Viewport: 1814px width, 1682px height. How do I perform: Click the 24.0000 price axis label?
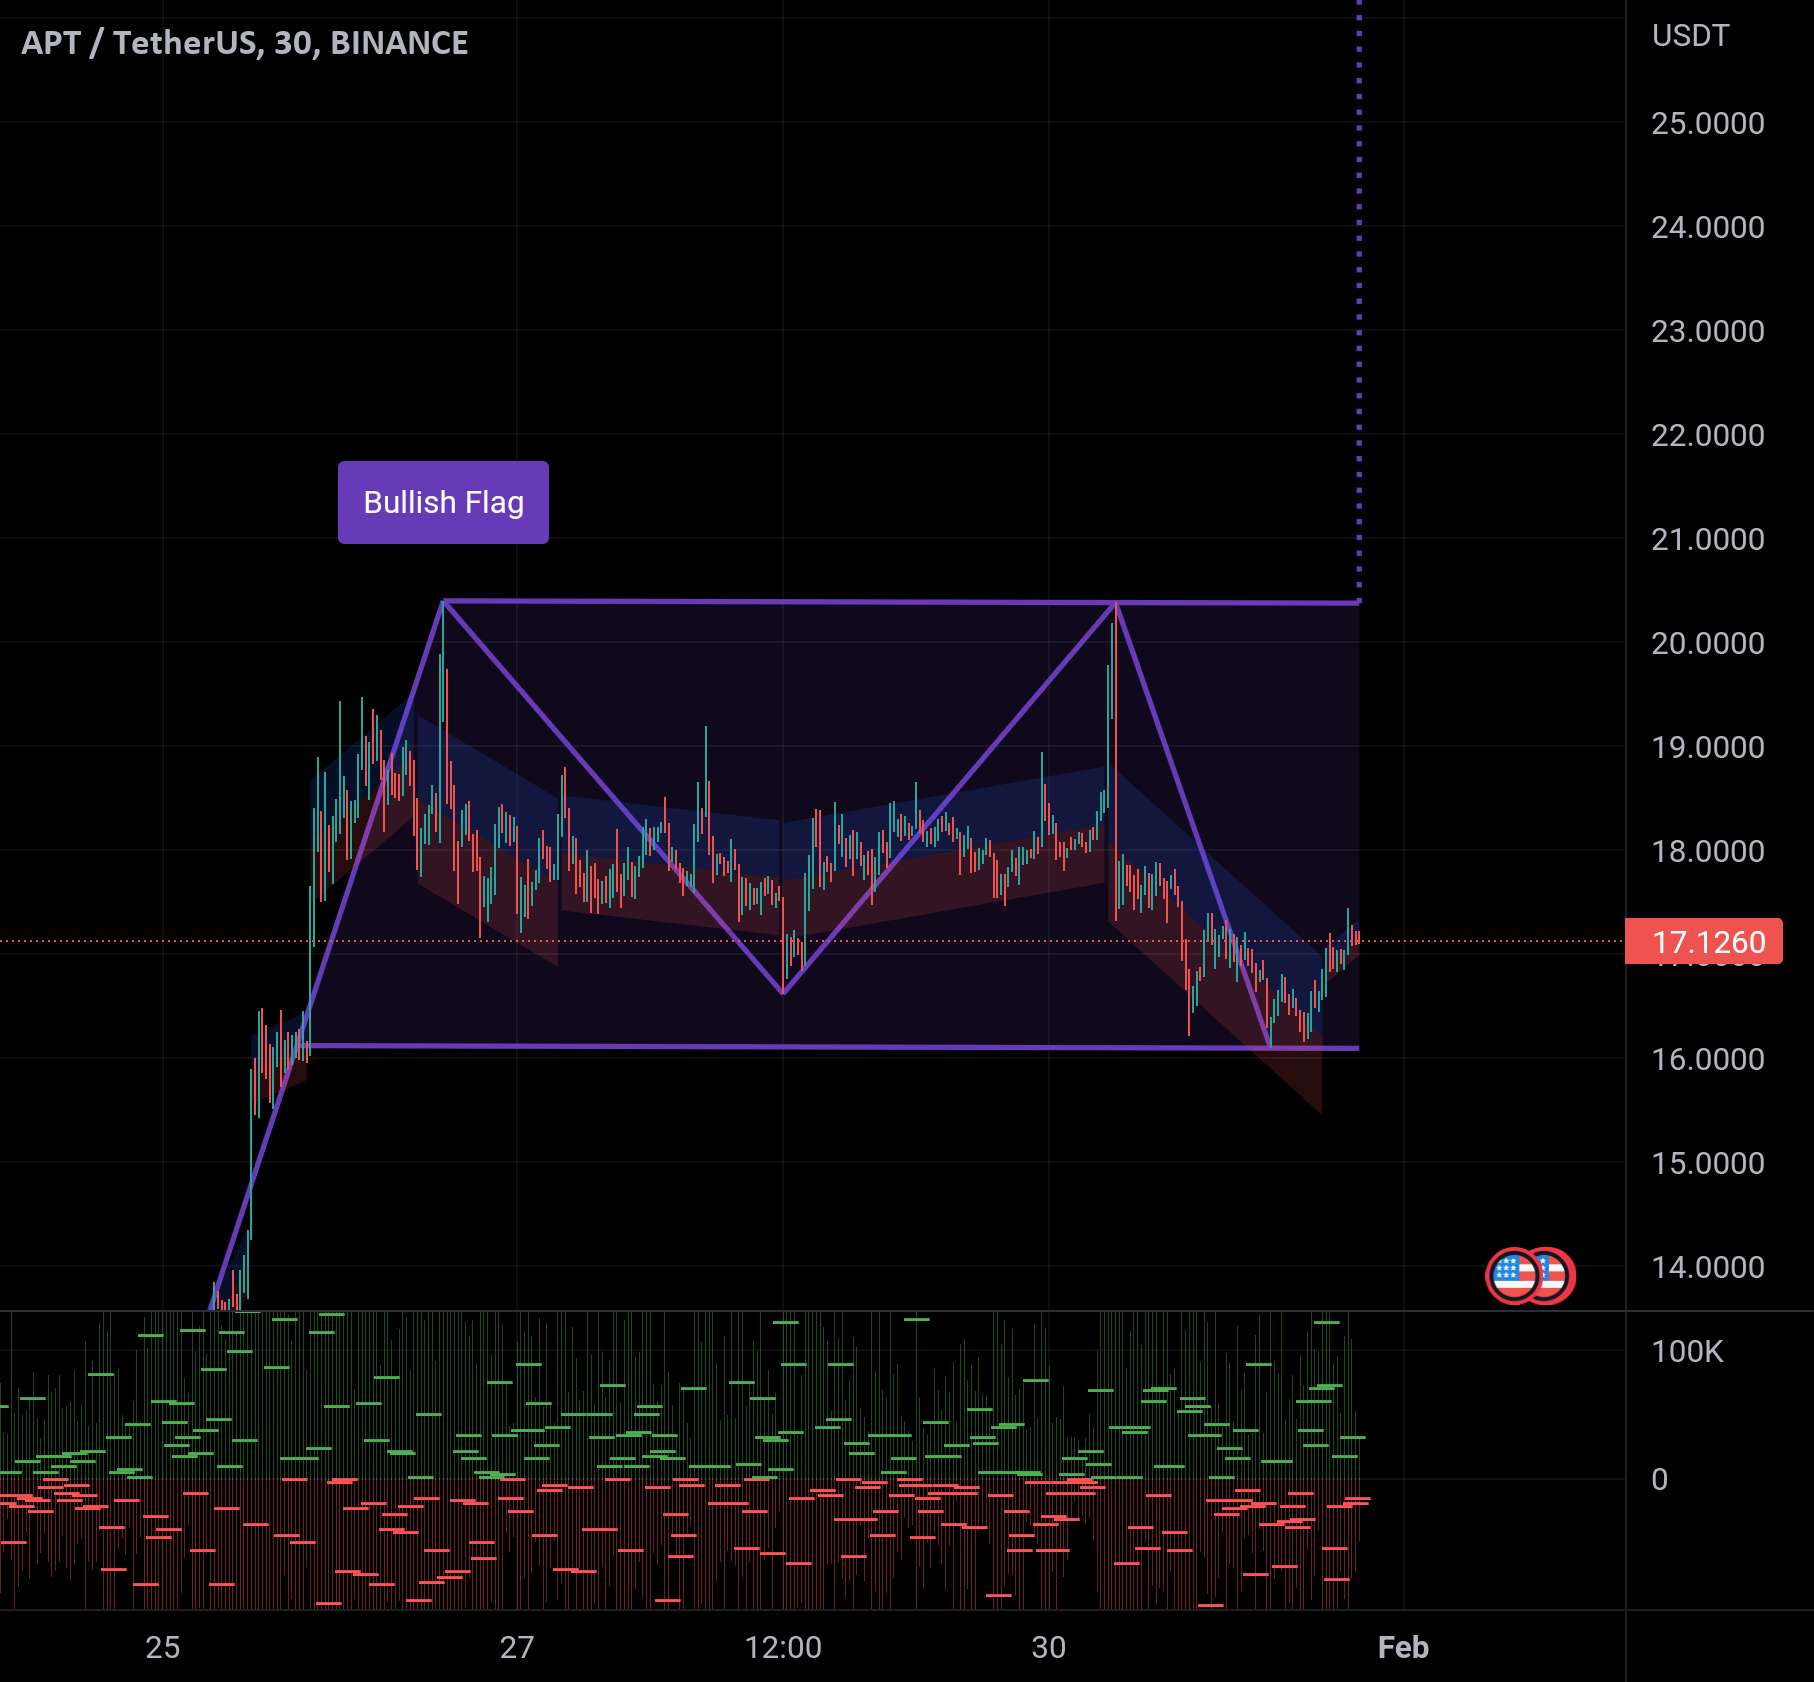tap(1707, 227)
